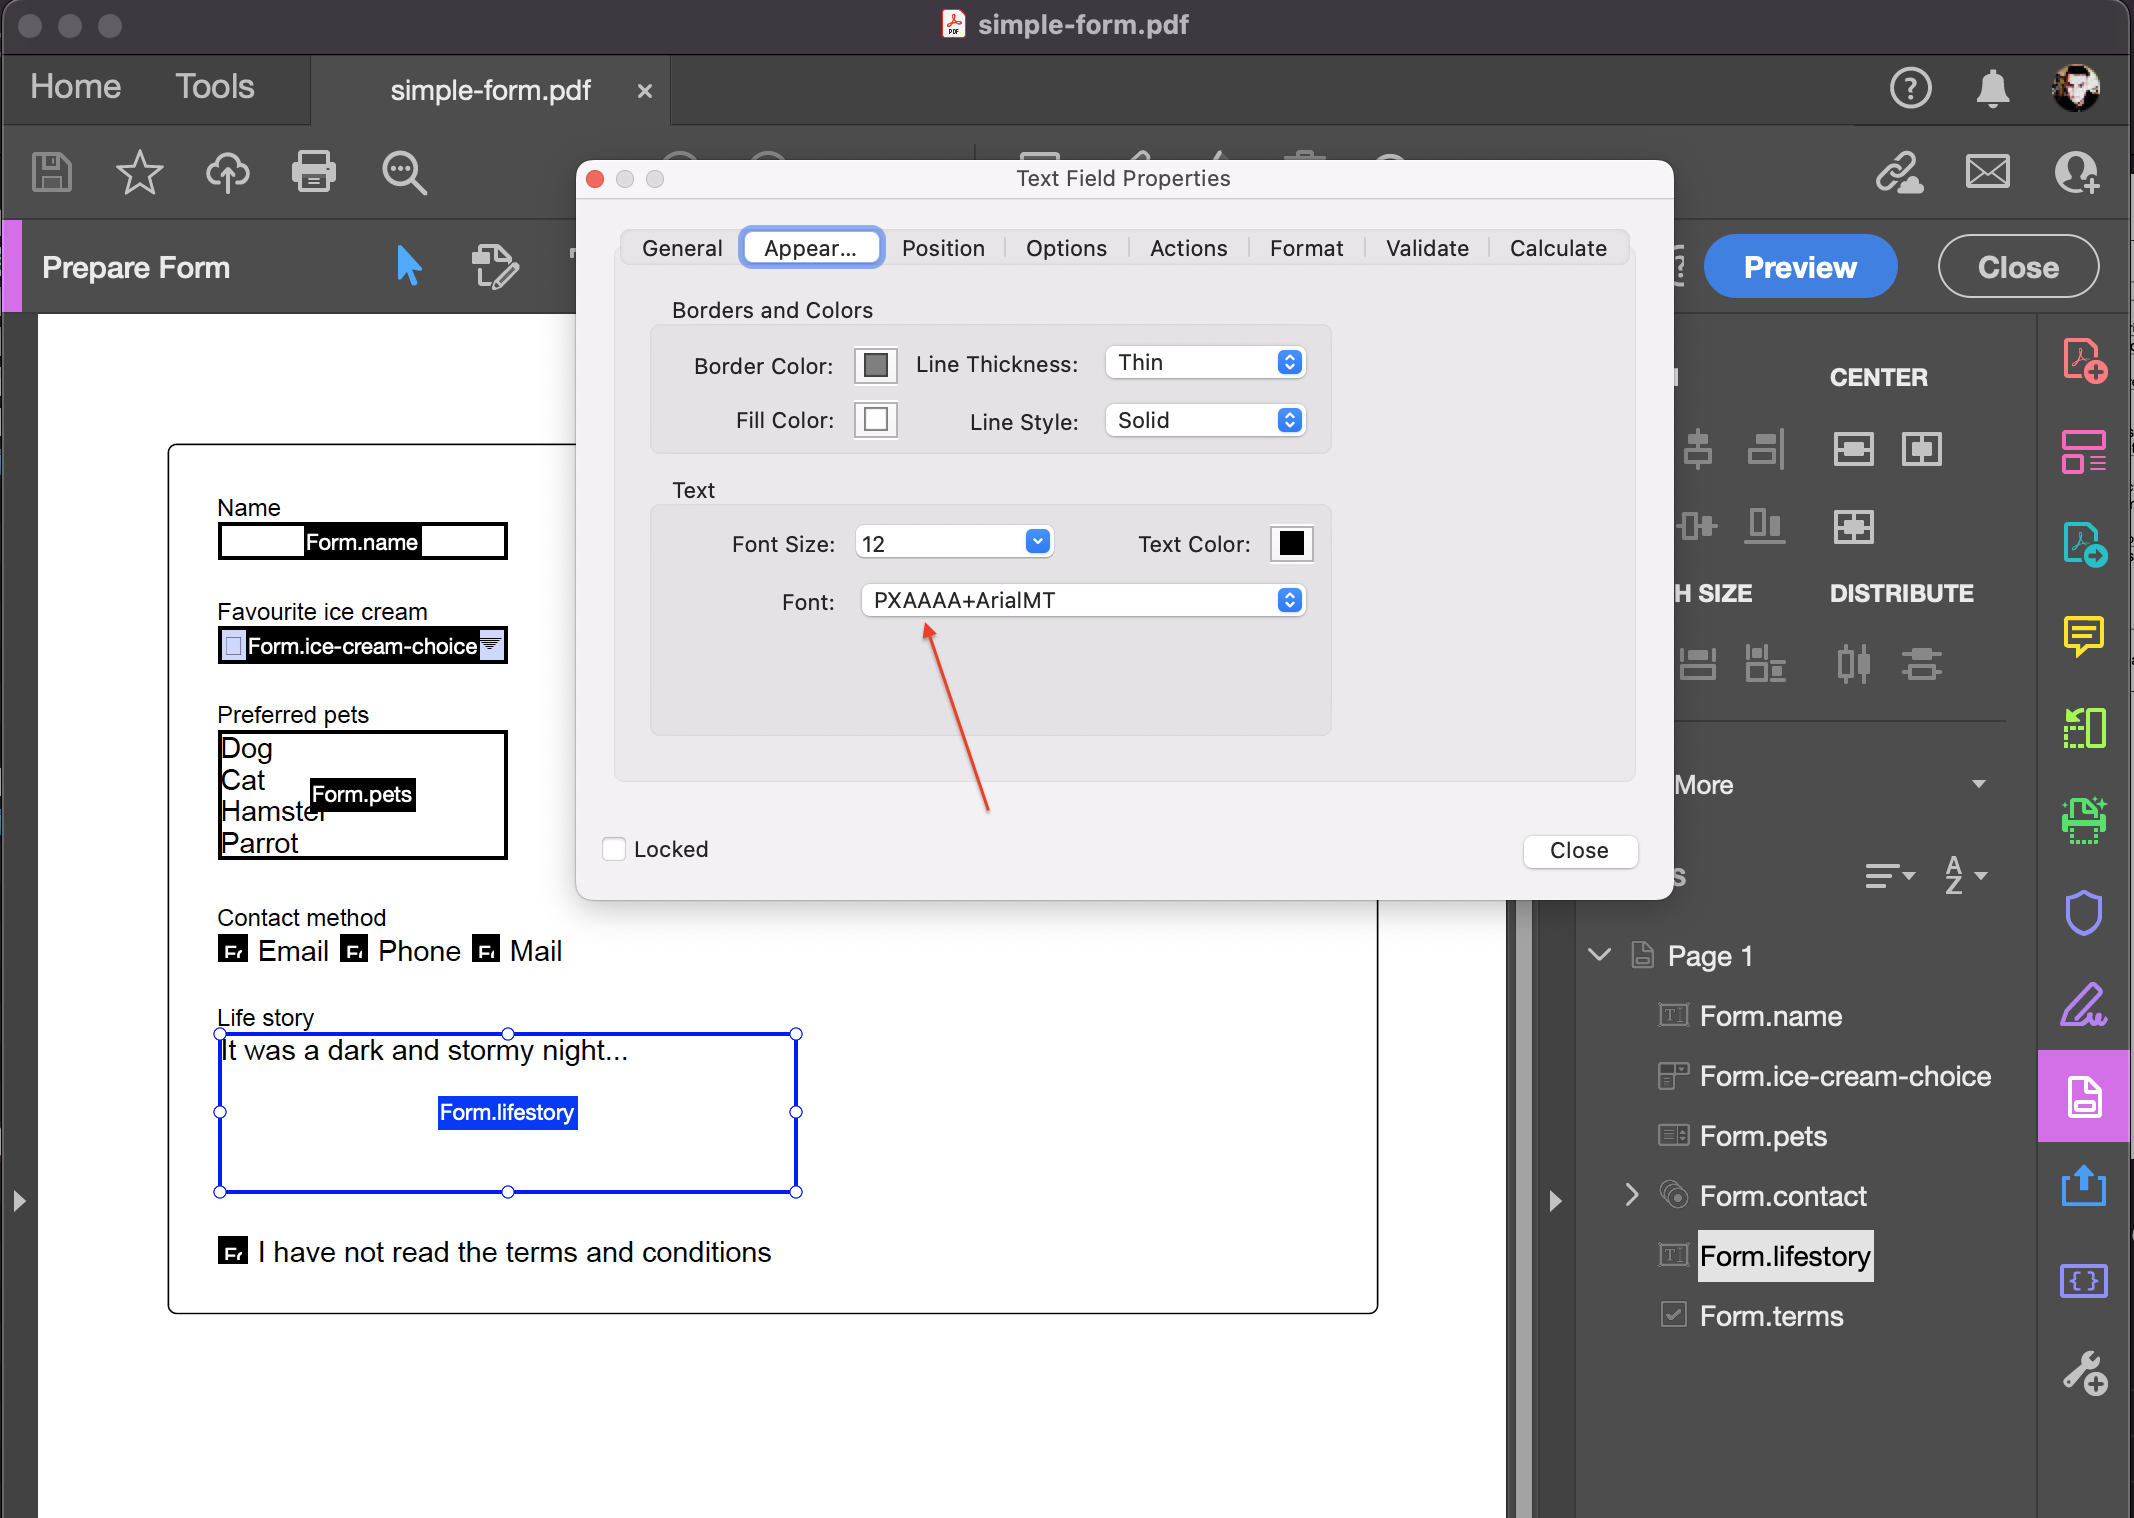Image resolution: width=2134 pixels, height=1518 pixels.
Task: Check the Locked checkbox
Action: tap(614, 849)
